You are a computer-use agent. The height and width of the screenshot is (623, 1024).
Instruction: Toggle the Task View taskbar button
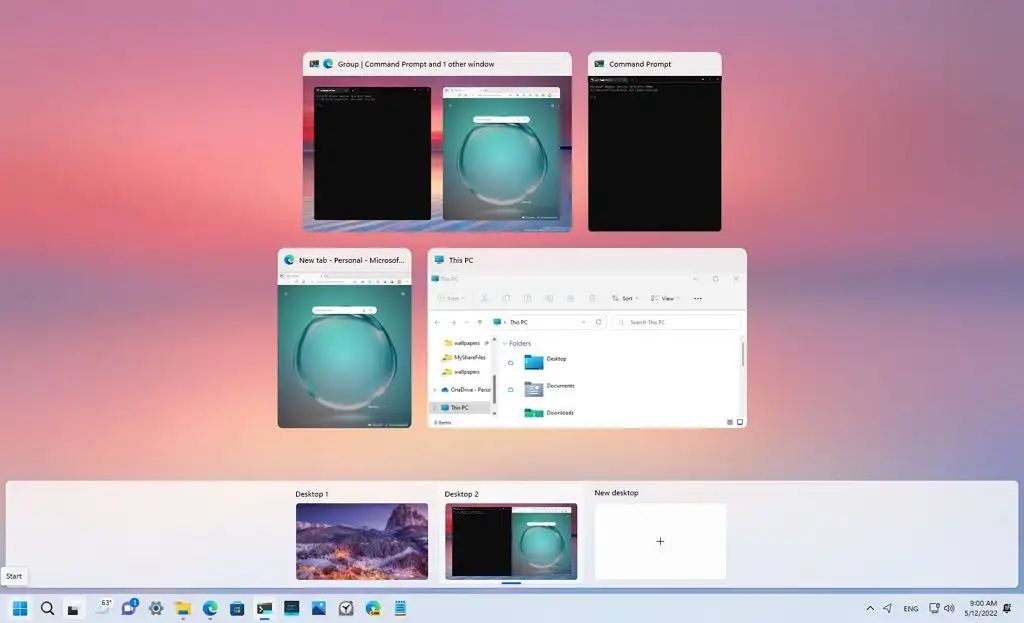click(x=73, y=609)
